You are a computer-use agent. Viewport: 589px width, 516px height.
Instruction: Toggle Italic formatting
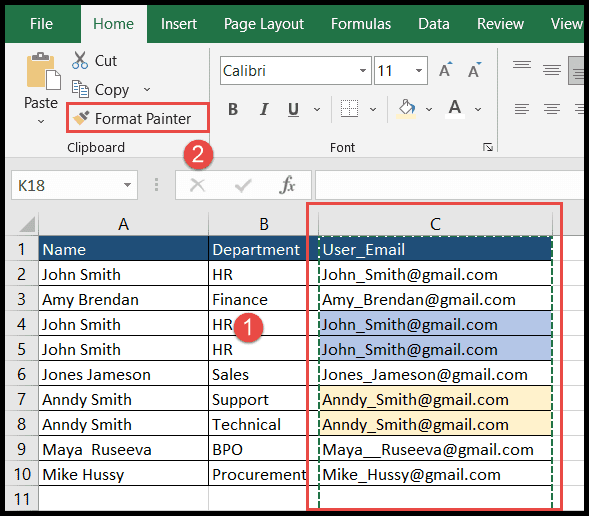coord(264,109)
